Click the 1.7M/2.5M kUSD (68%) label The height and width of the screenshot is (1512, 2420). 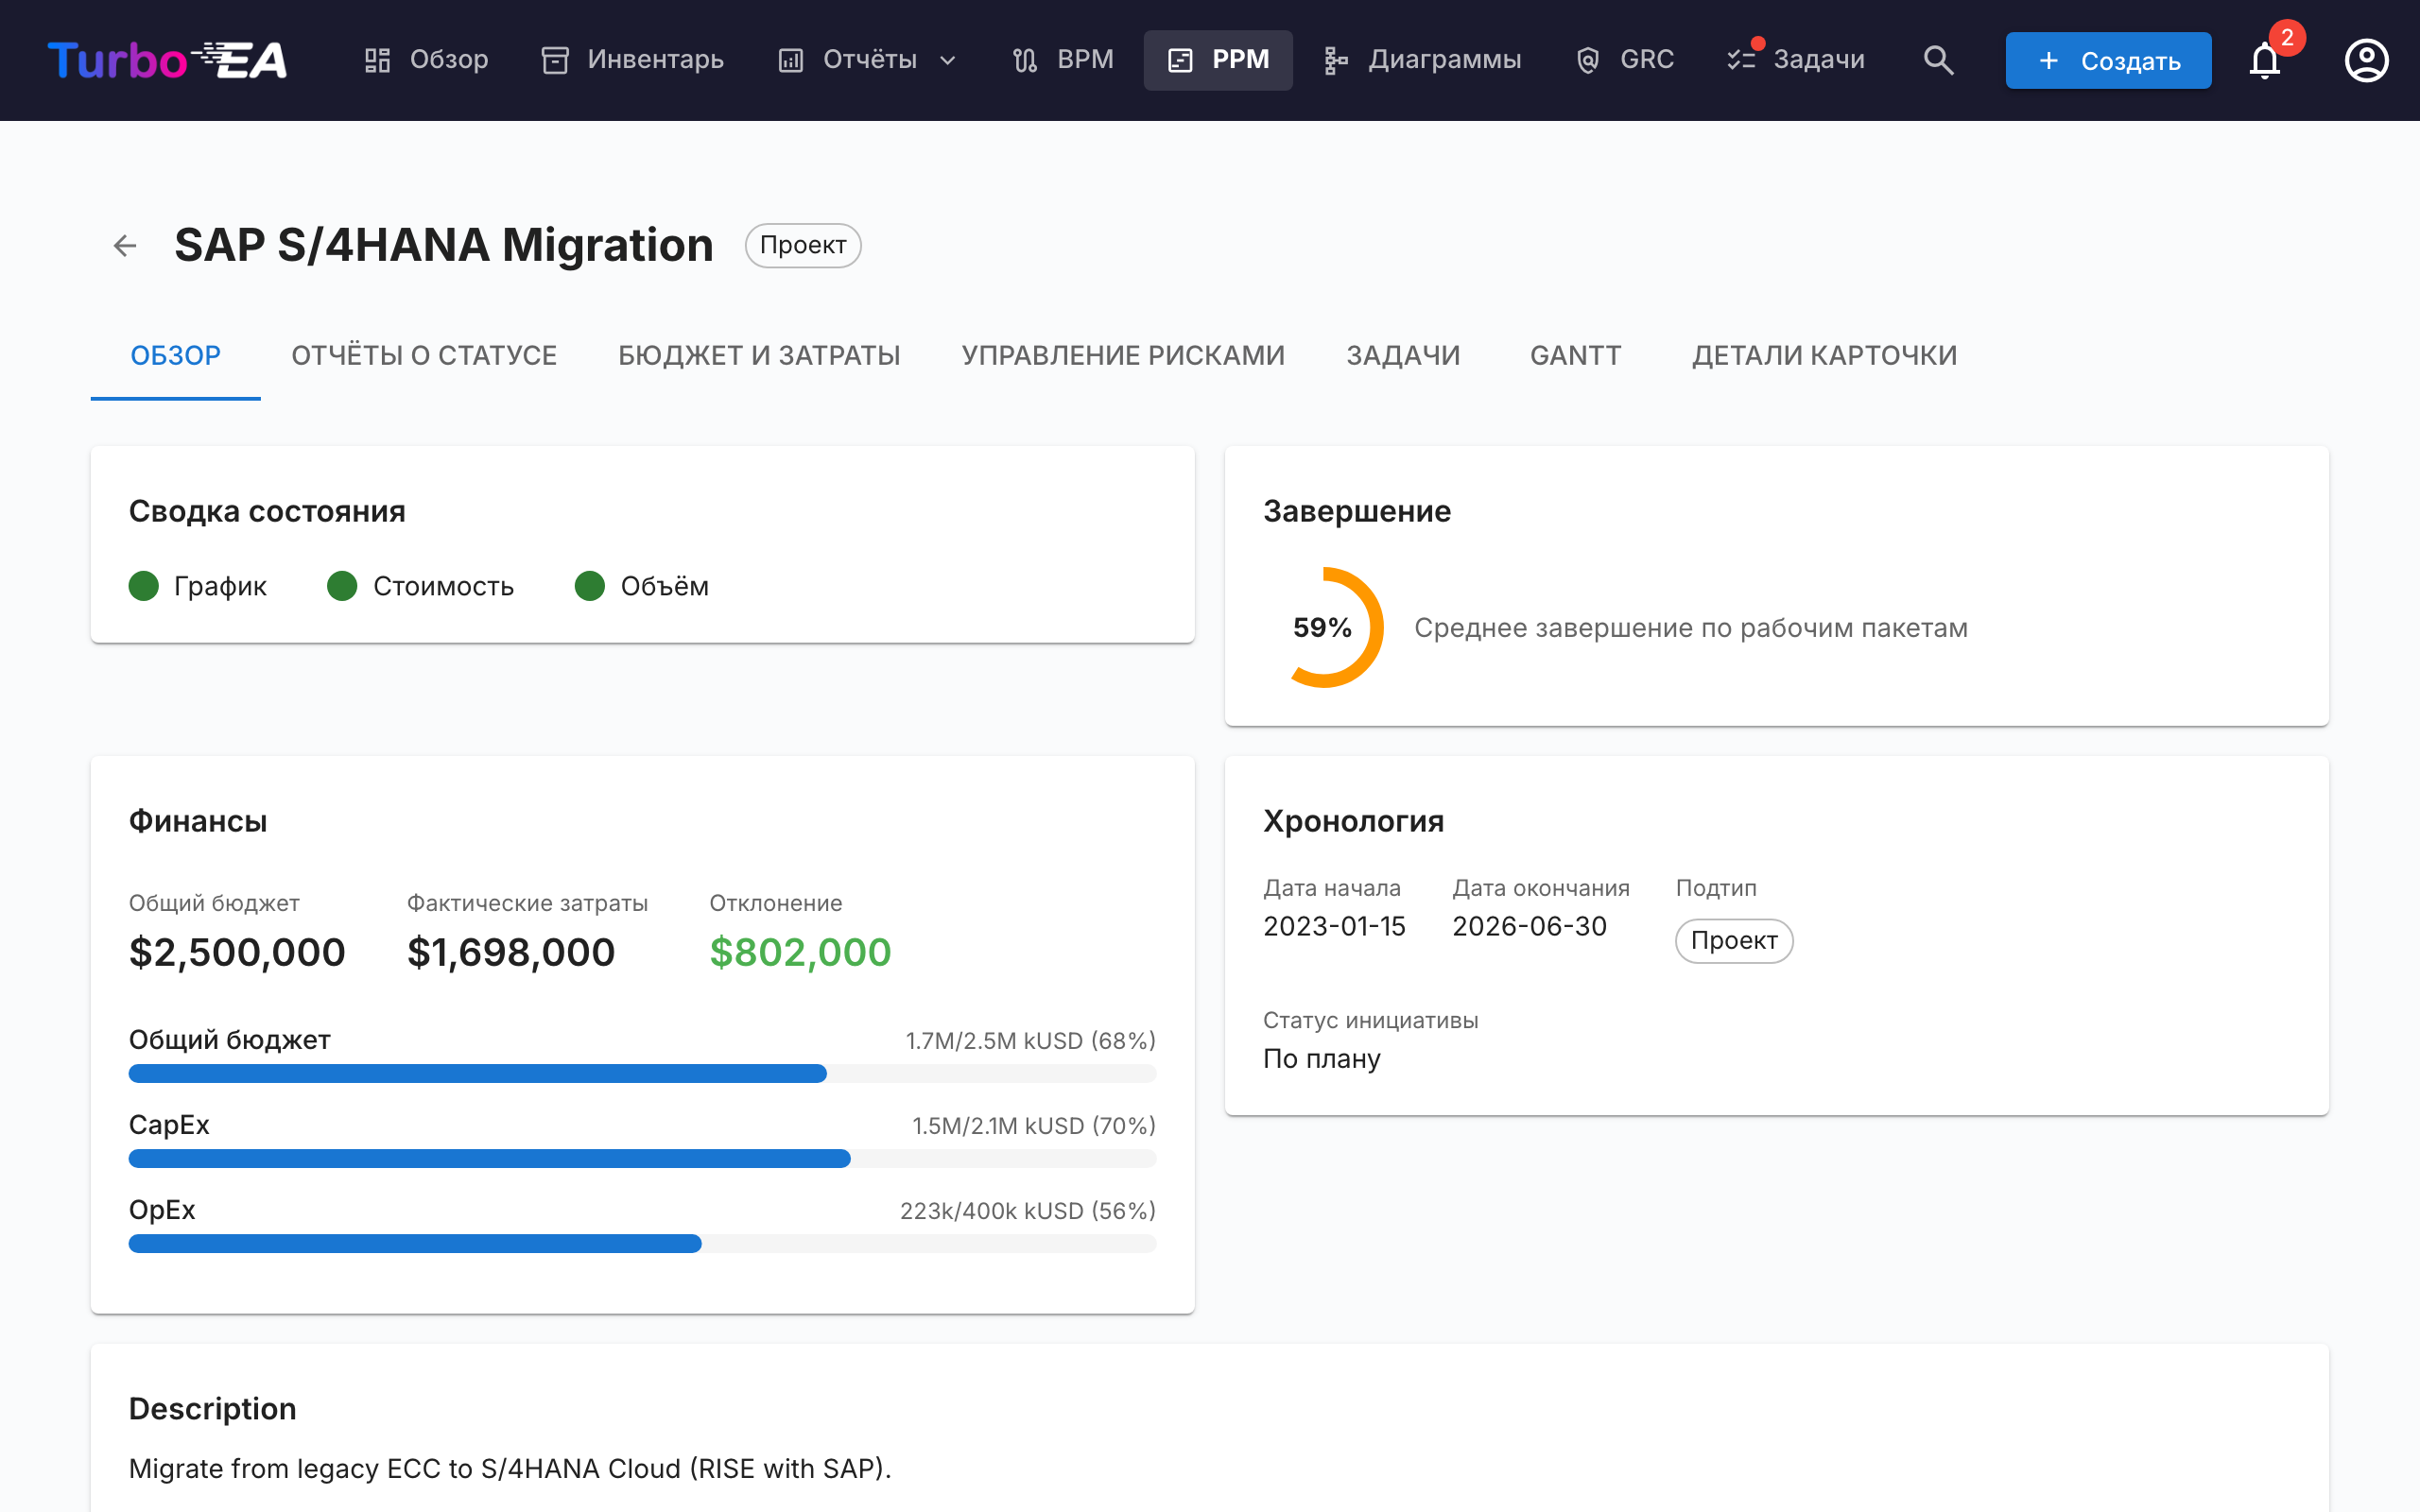coord(1030,1041)
